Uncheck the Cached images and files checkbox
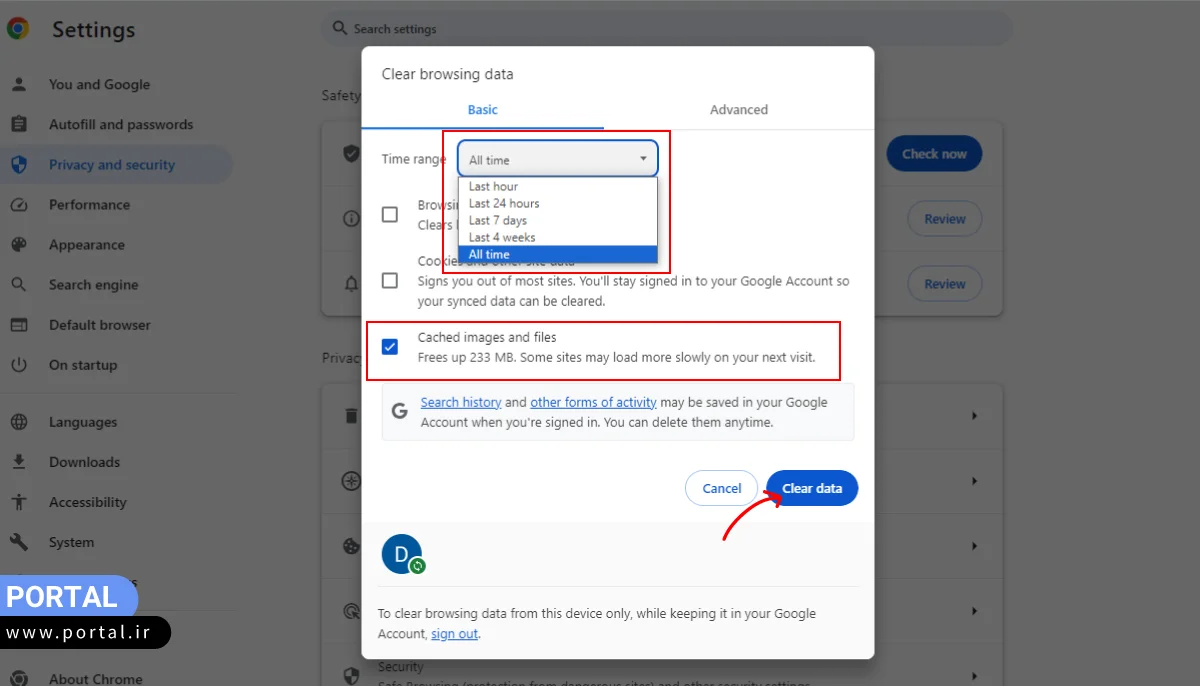The image size is (1200, 686). (x=390, y=347)
